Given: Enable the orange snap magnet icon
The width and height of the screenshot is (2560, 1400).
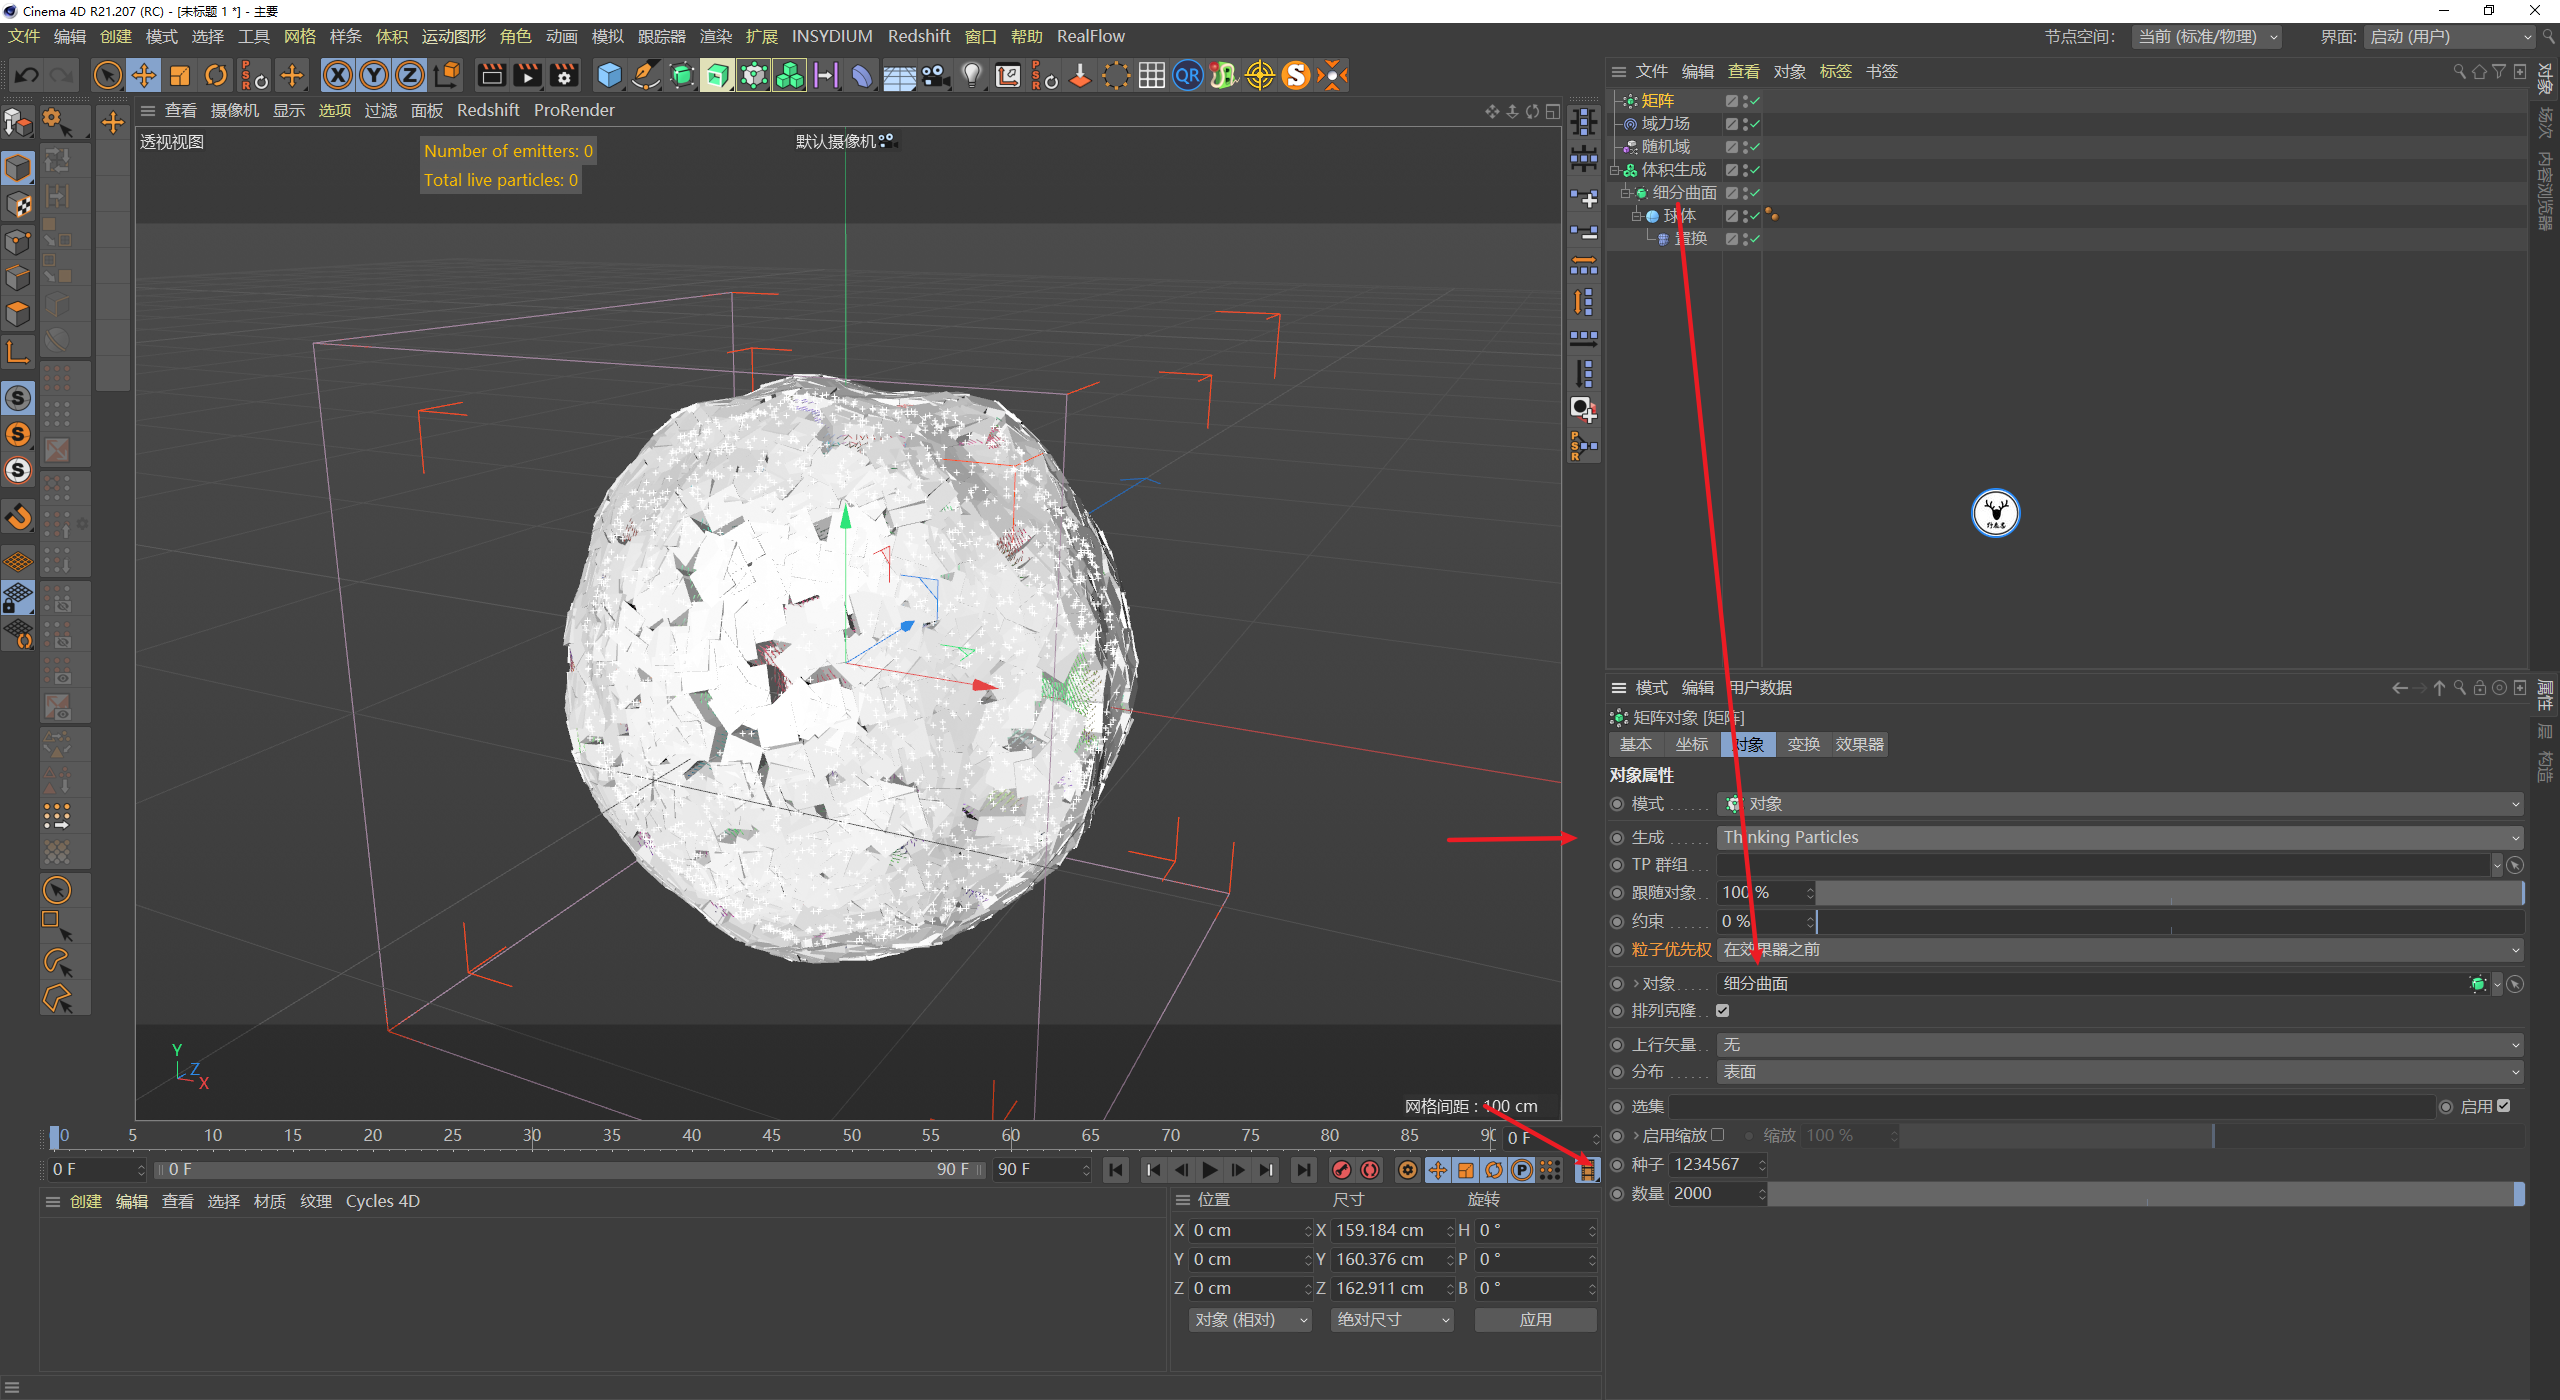Looking at the screenshot, I should point(18,517).
